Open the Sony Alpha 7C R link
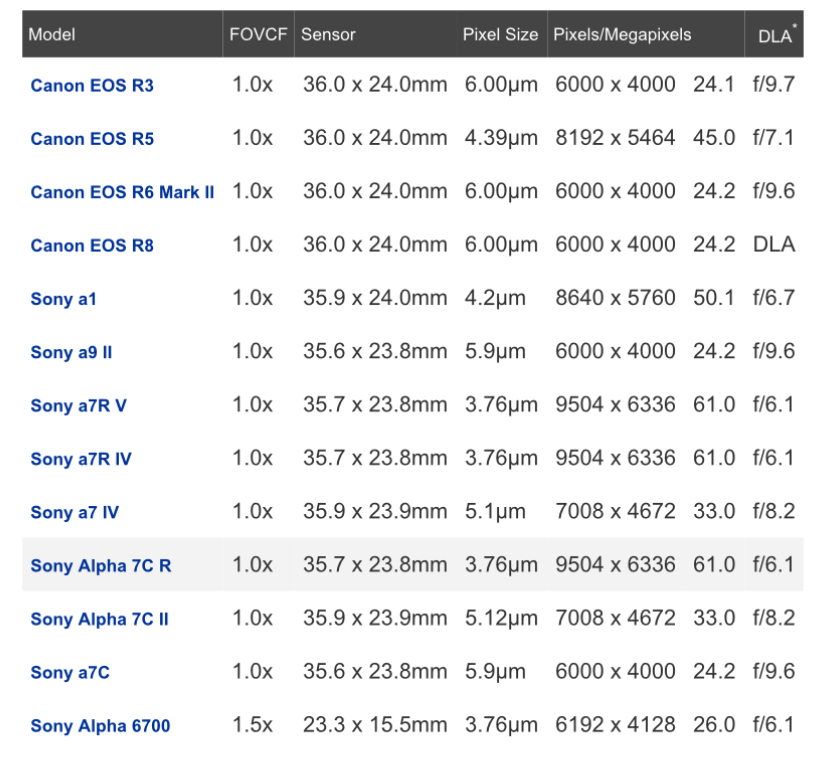Viewport: 828px width, 768px height. click(101, 565)
